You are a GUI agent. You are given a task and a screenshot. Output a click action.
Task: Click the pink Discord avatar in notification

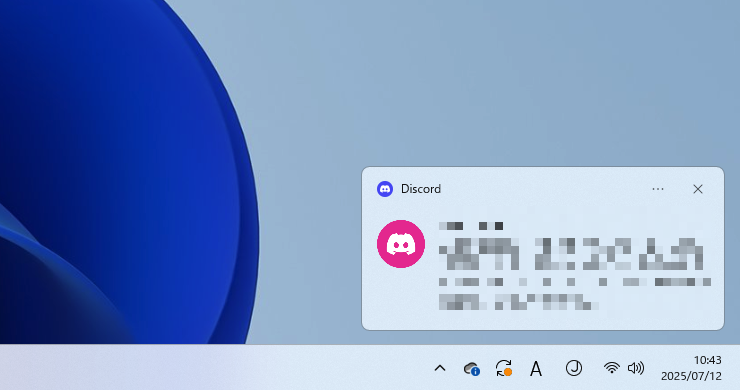click(x=401, y=244)
